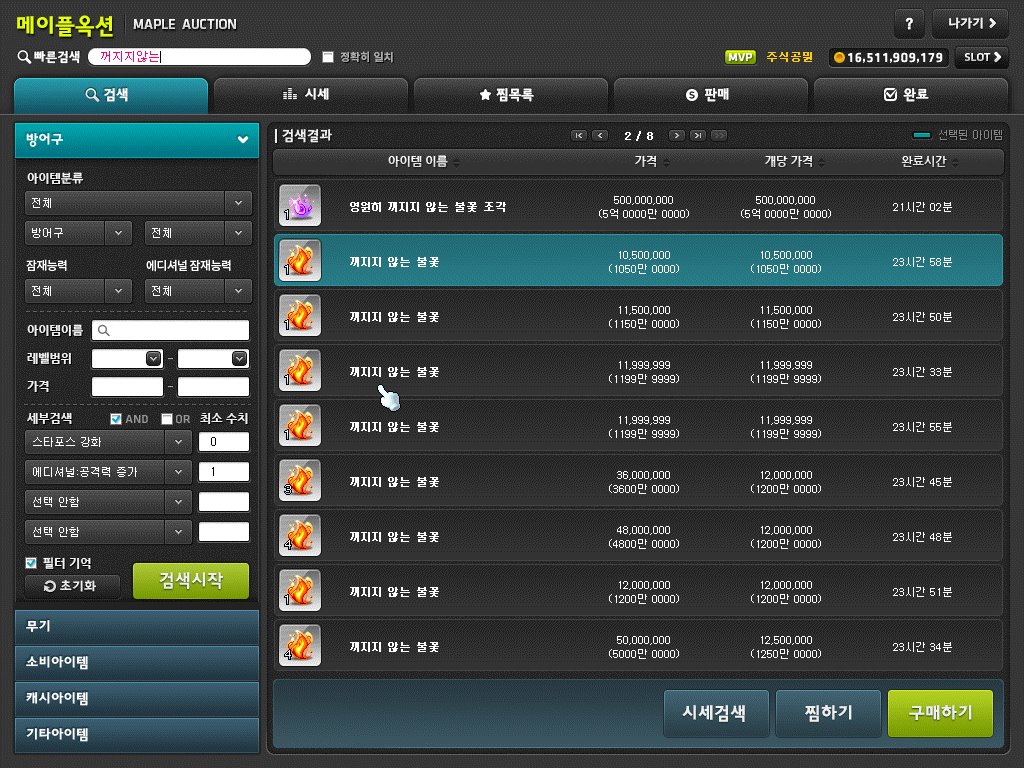The width and height of the screenshot is (1024, 768).
Task: Expand the 무기 weapon category
Action: 137,627
